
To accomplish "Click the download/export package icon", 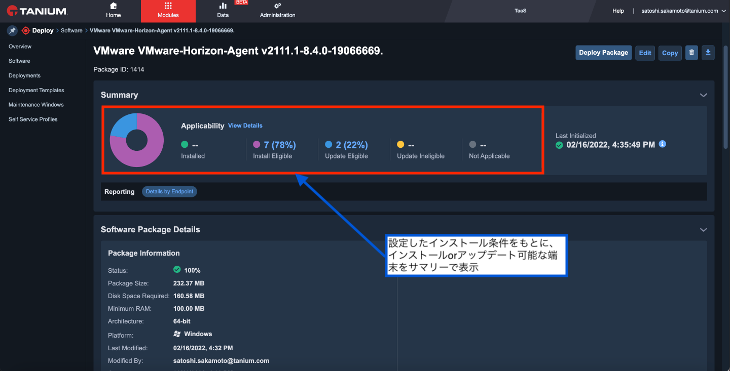I will pyautogui.click(x=708, y=53).
